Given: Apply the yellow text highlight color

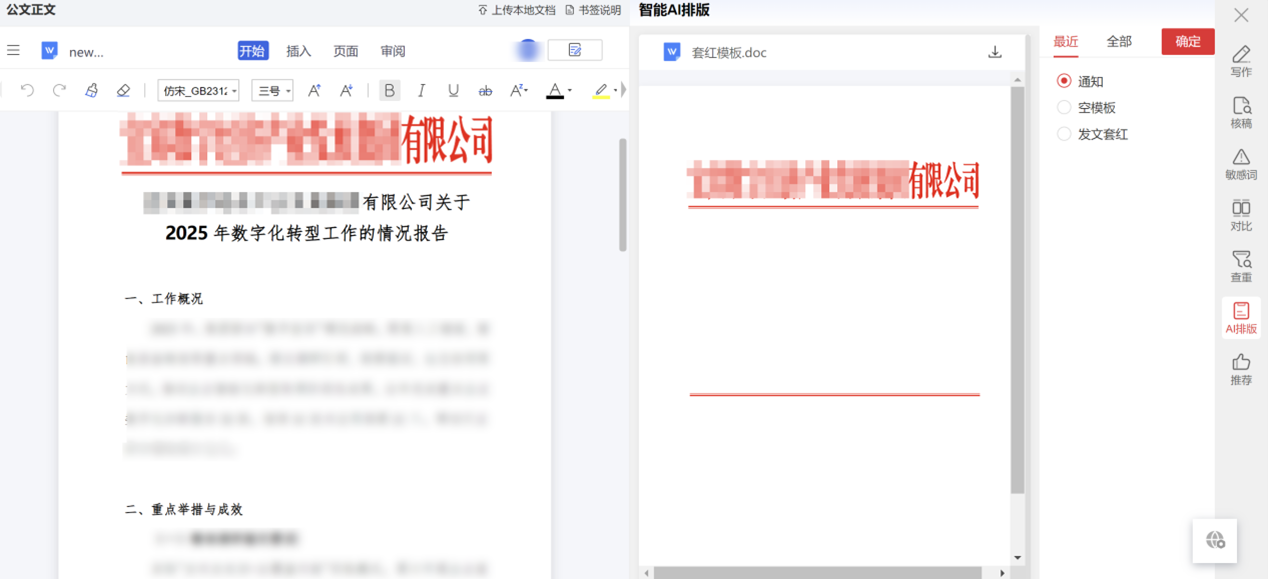Looking at the screenshot, I should pyautogui.click(x=599, y=90).
